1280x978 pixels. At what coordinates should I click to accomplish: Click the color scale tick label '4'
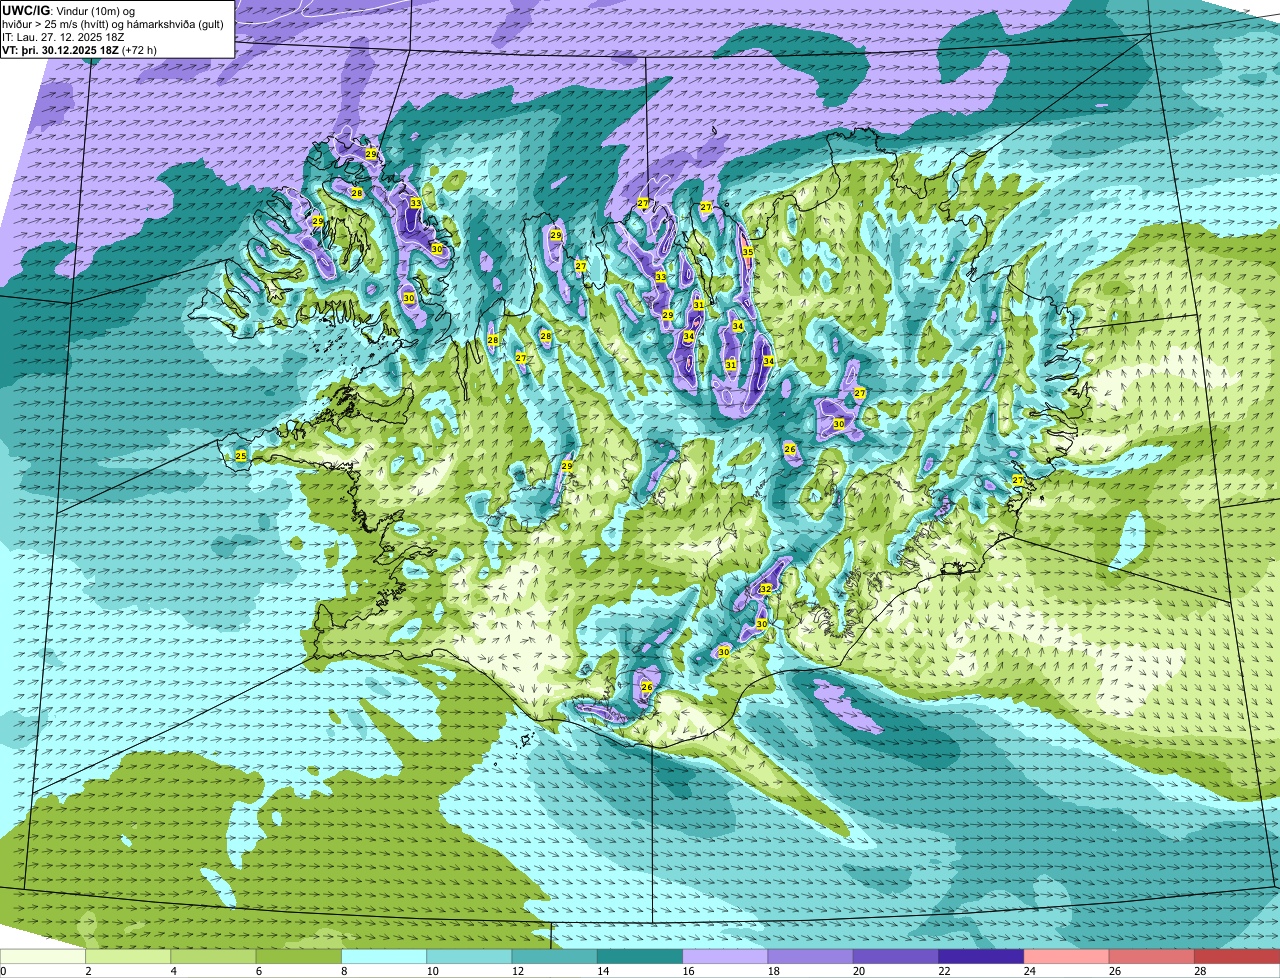point(173,971)
